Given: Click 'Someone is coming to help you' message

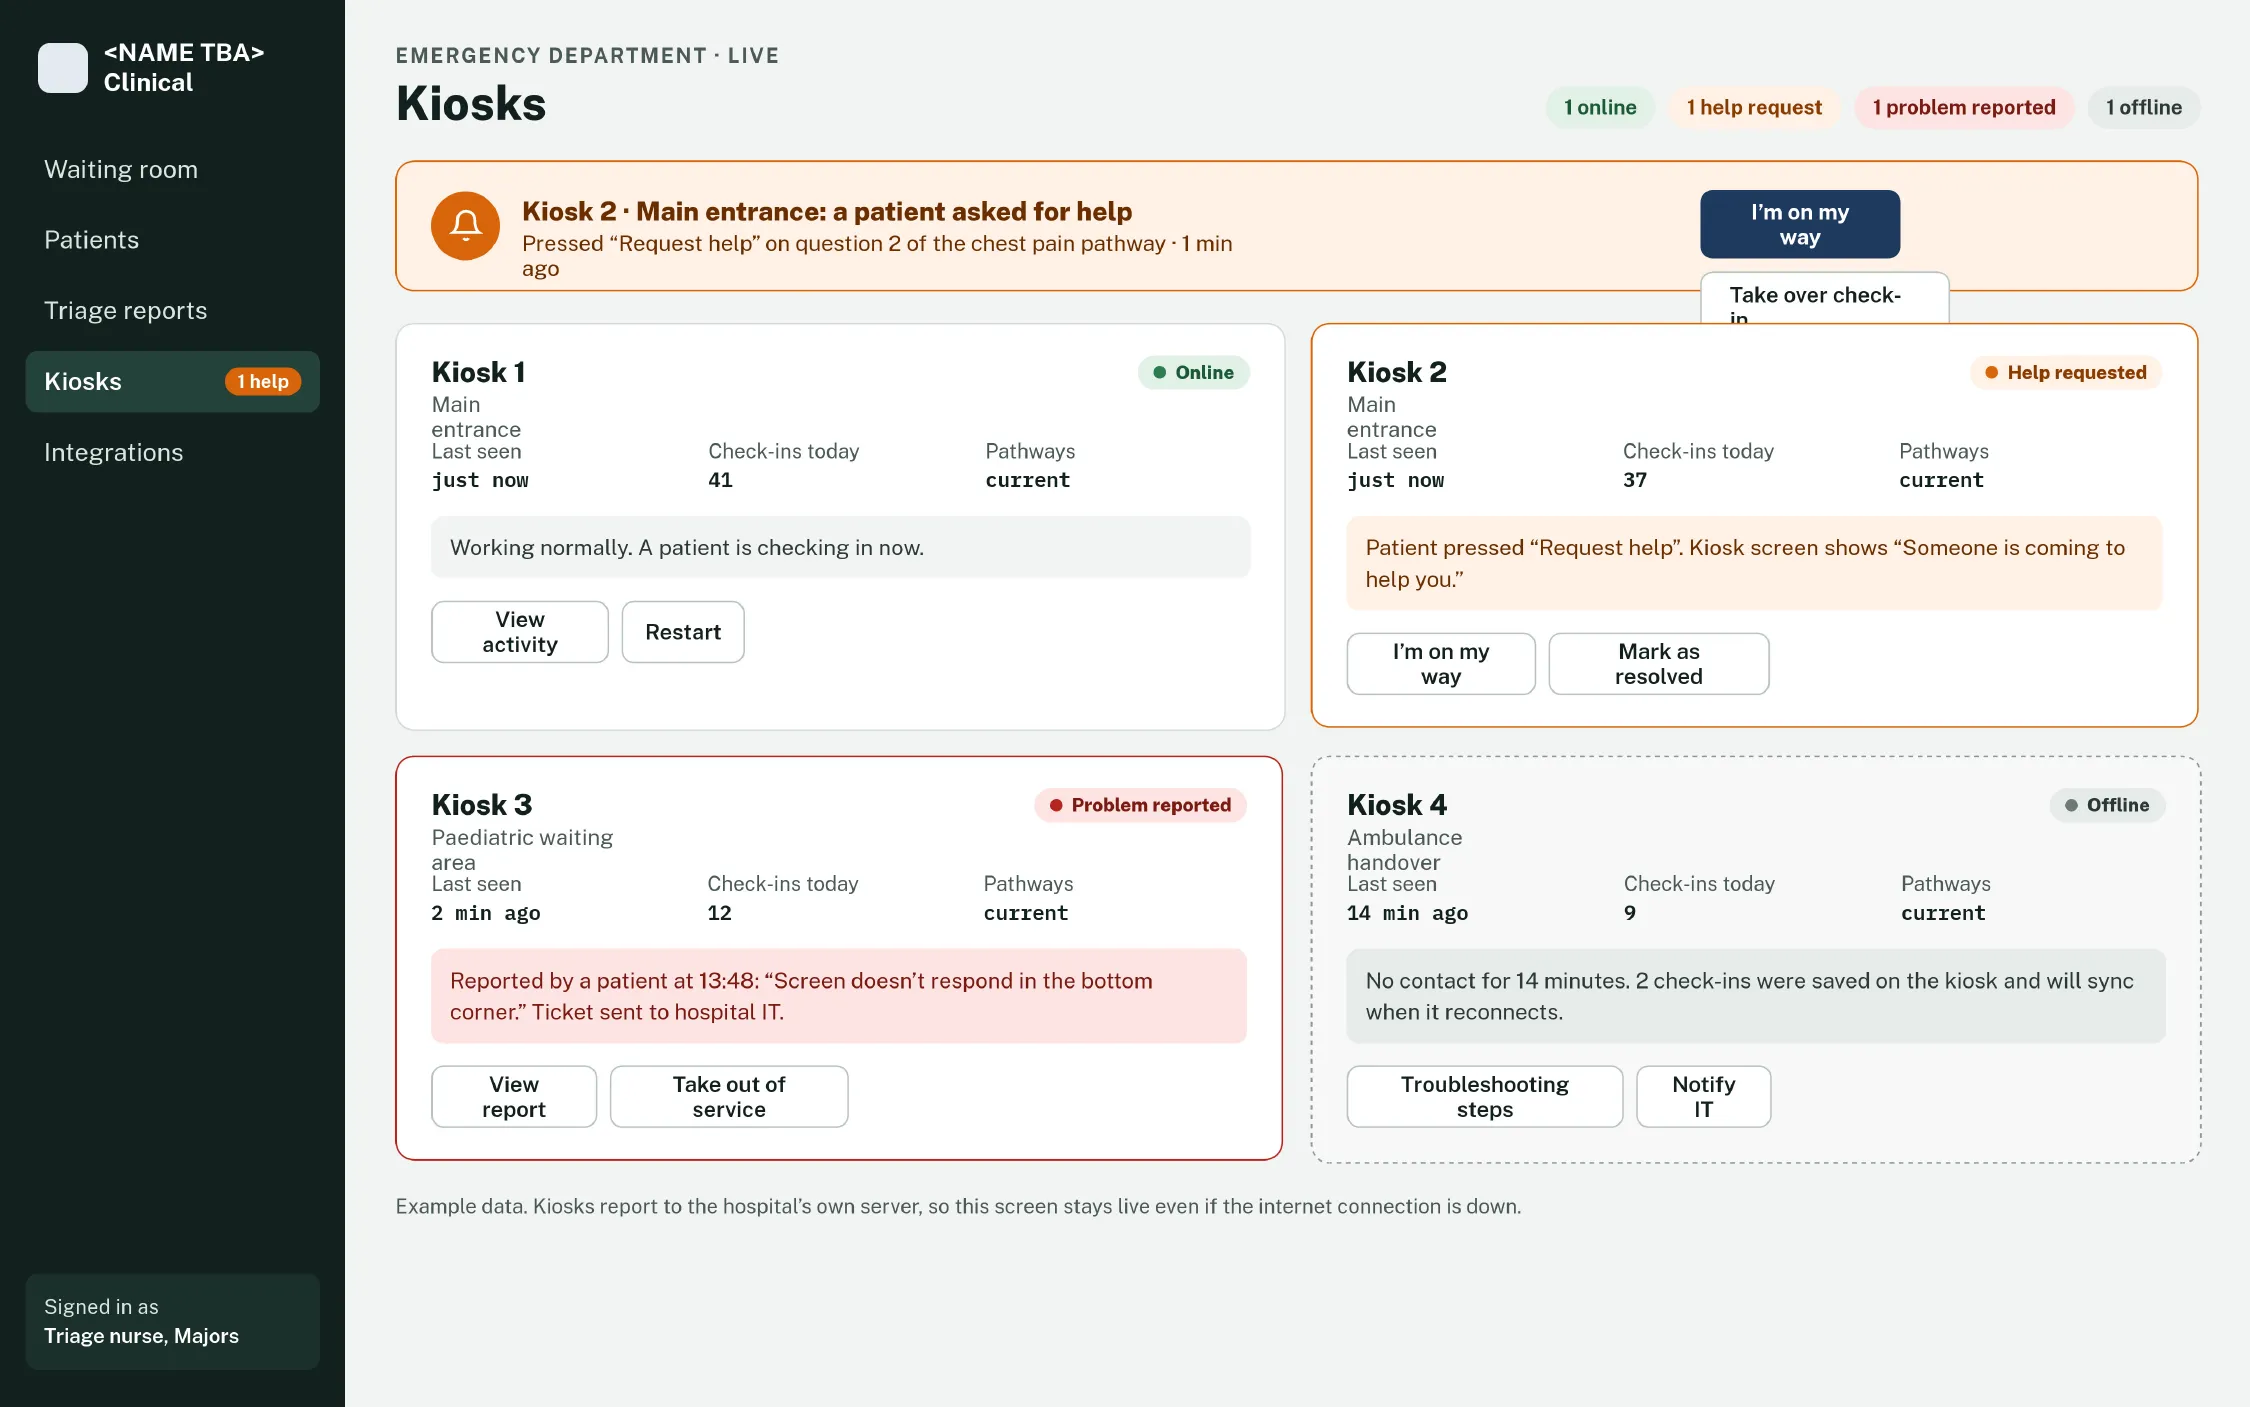Looking at the screenshot, I should click(1754, 564).
